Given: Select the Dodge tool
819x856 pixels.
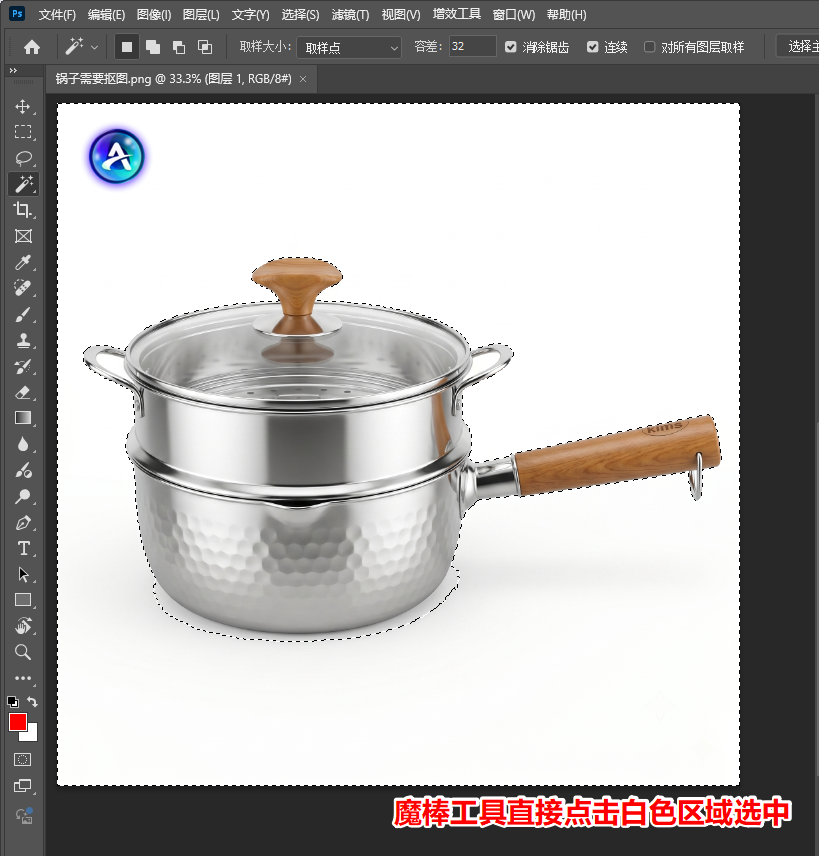Looking at the screenshot, I should click(x=22, y=496).
